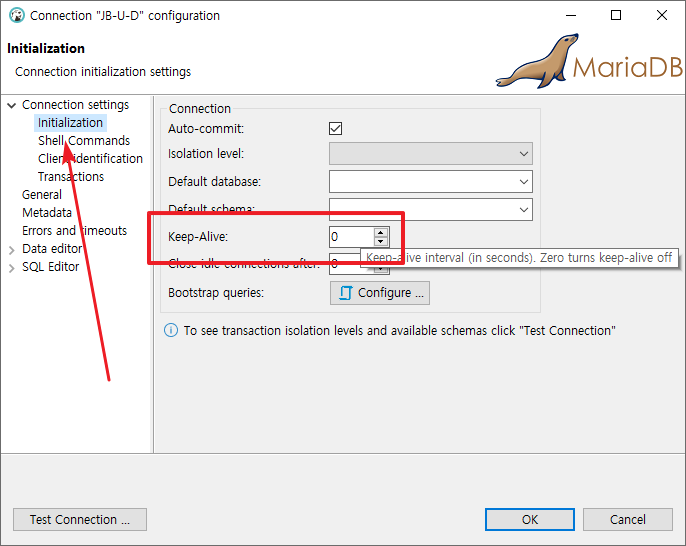Increase the Keep-Alive value with the up arrow
Viewport: 686px width, 546px height.
coord(380,232)
